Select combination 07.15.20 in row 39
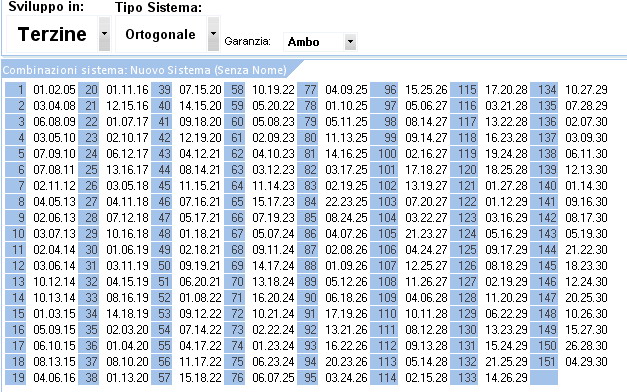Image resolution: width=627 pixels, height=392 pixels. tap(200, 90)
